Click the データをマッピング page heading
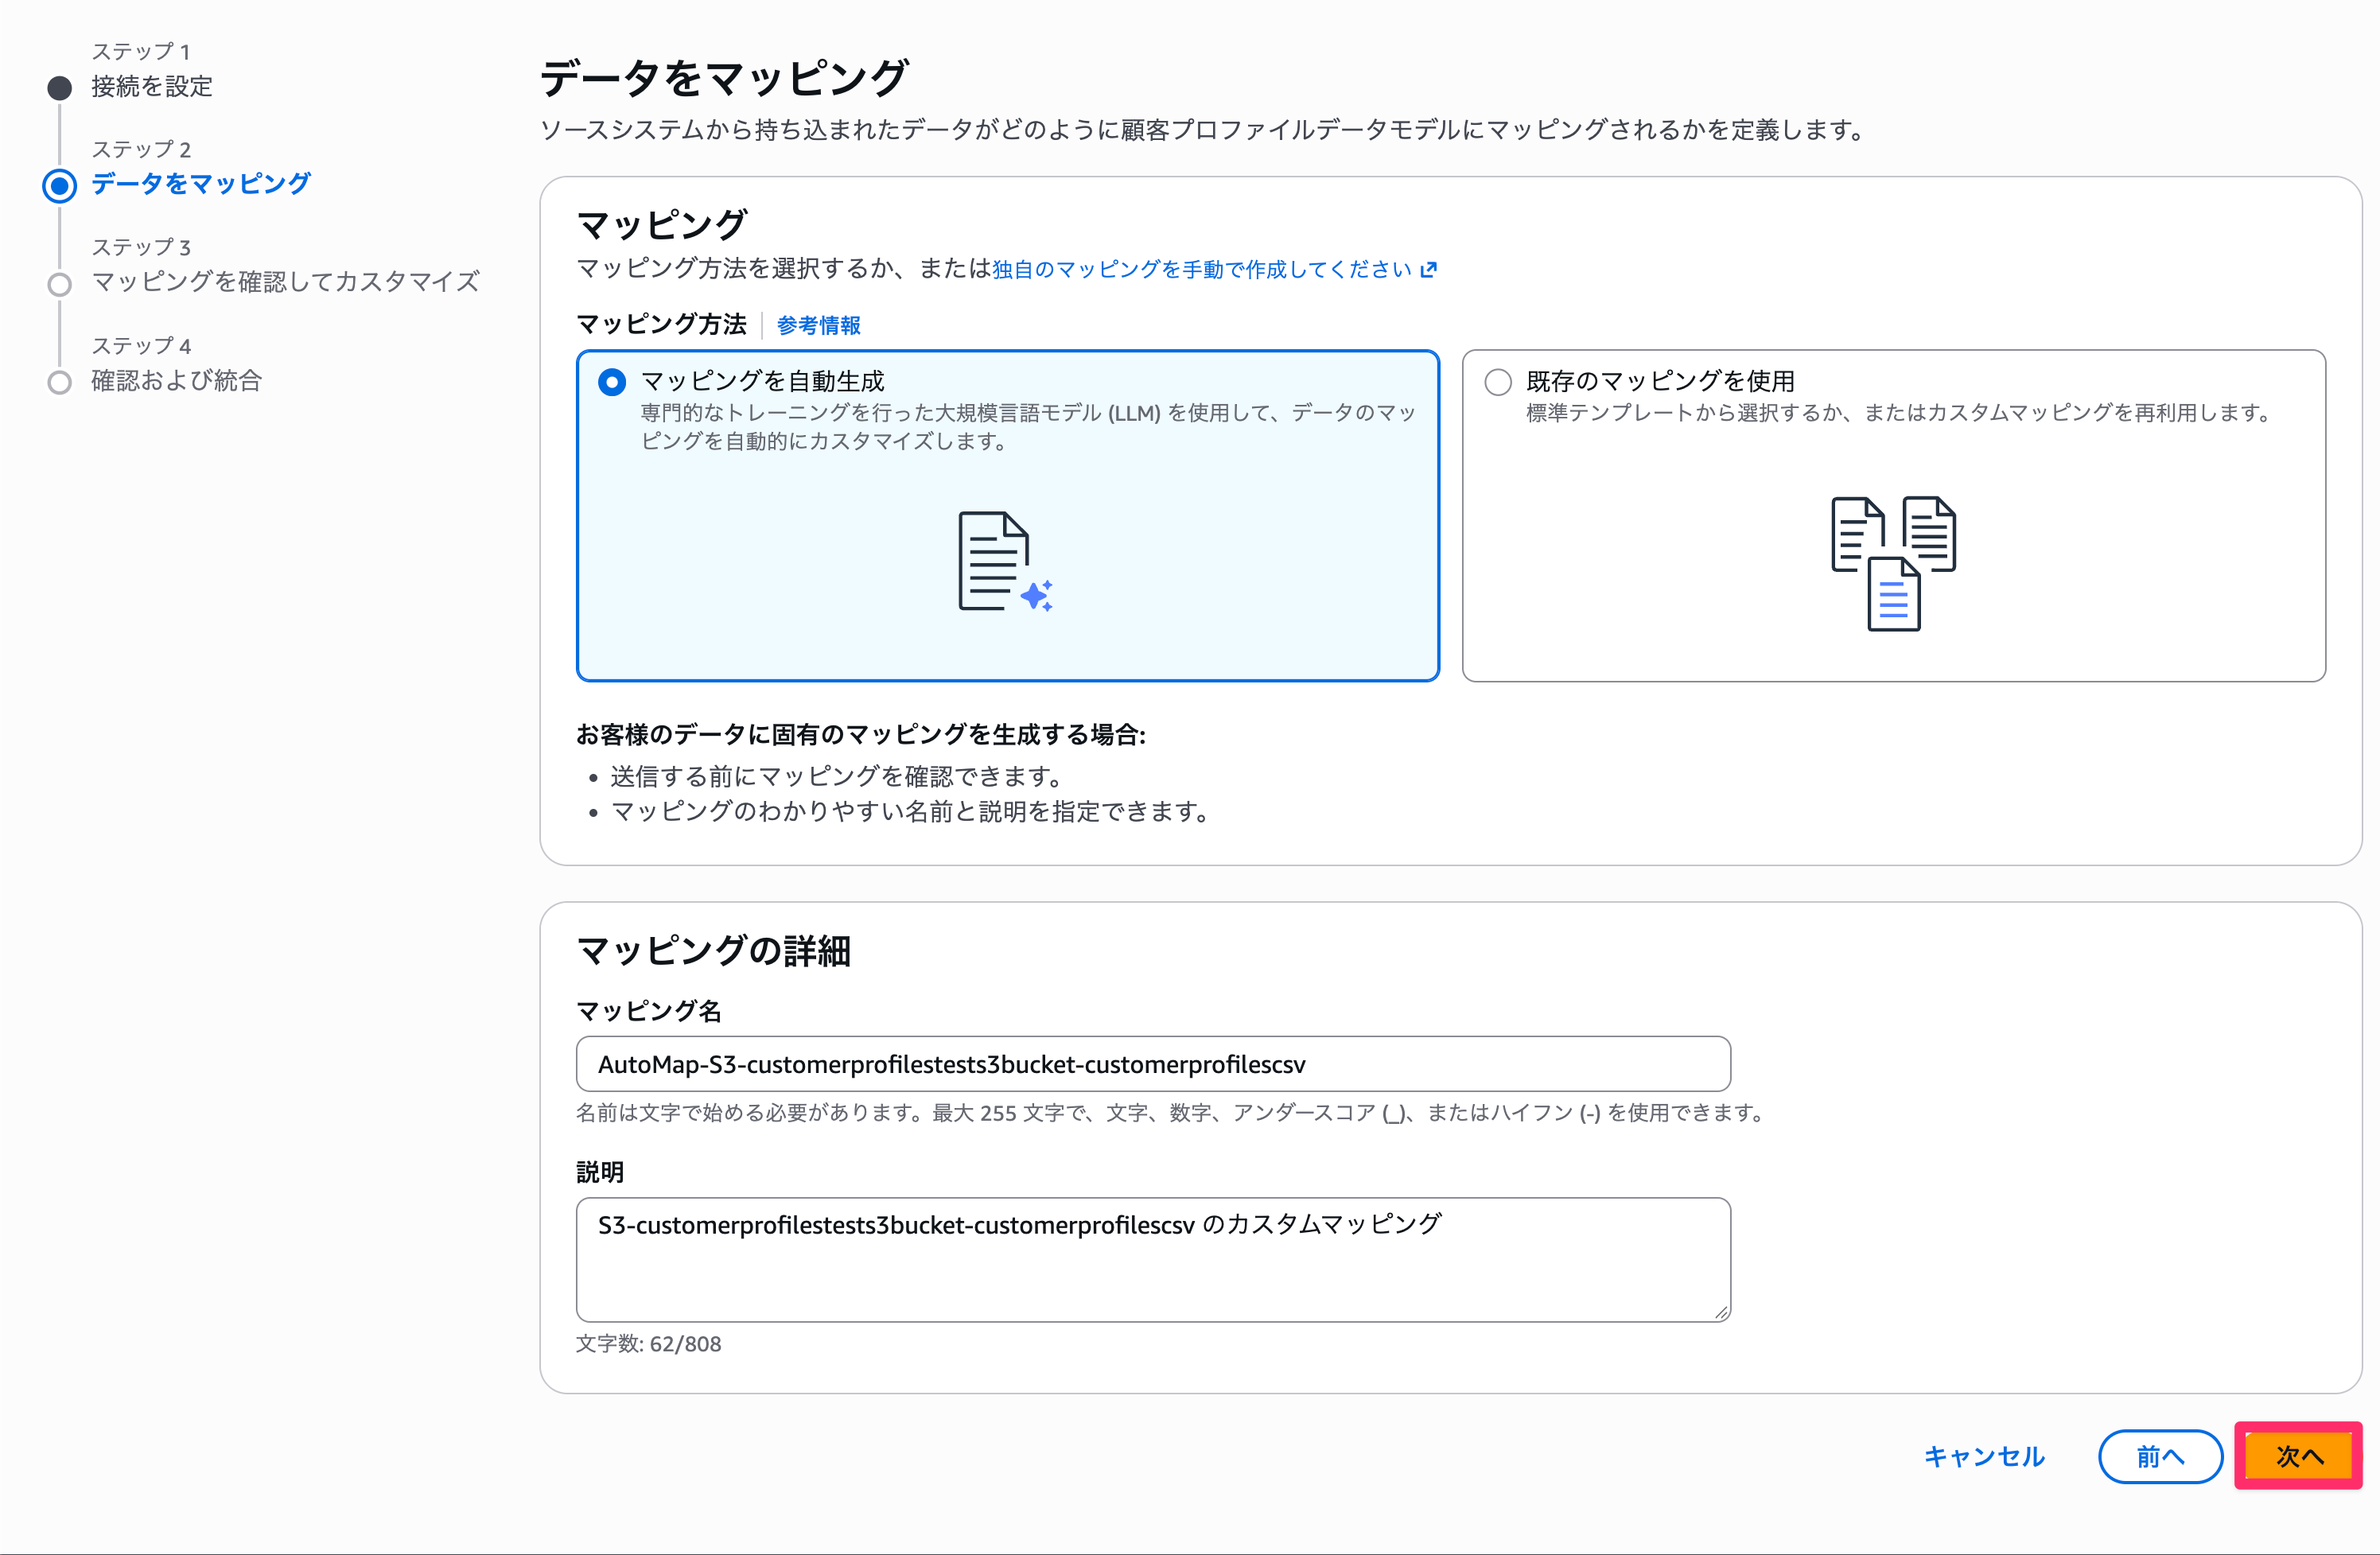Viewport: 2380px width, 1555px height. (x=723, y=78)
